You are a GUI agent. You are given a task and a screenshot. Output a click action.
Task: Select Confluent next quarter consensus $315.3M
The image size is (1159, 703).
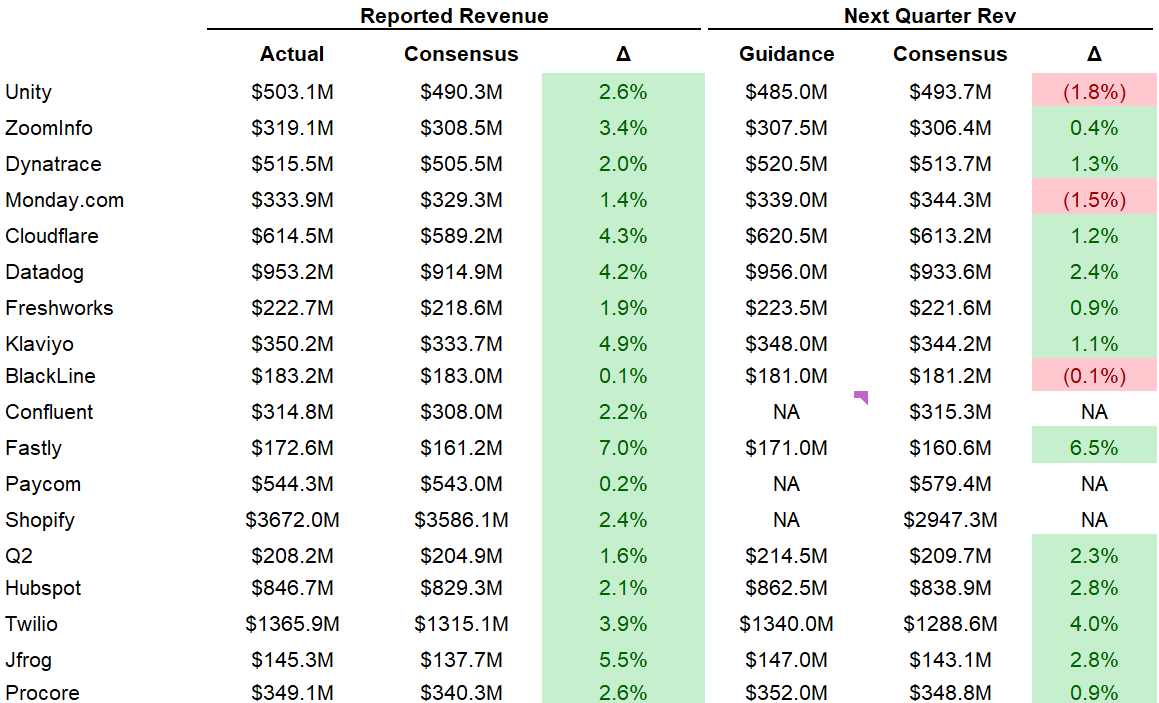(x=950, y=412)
